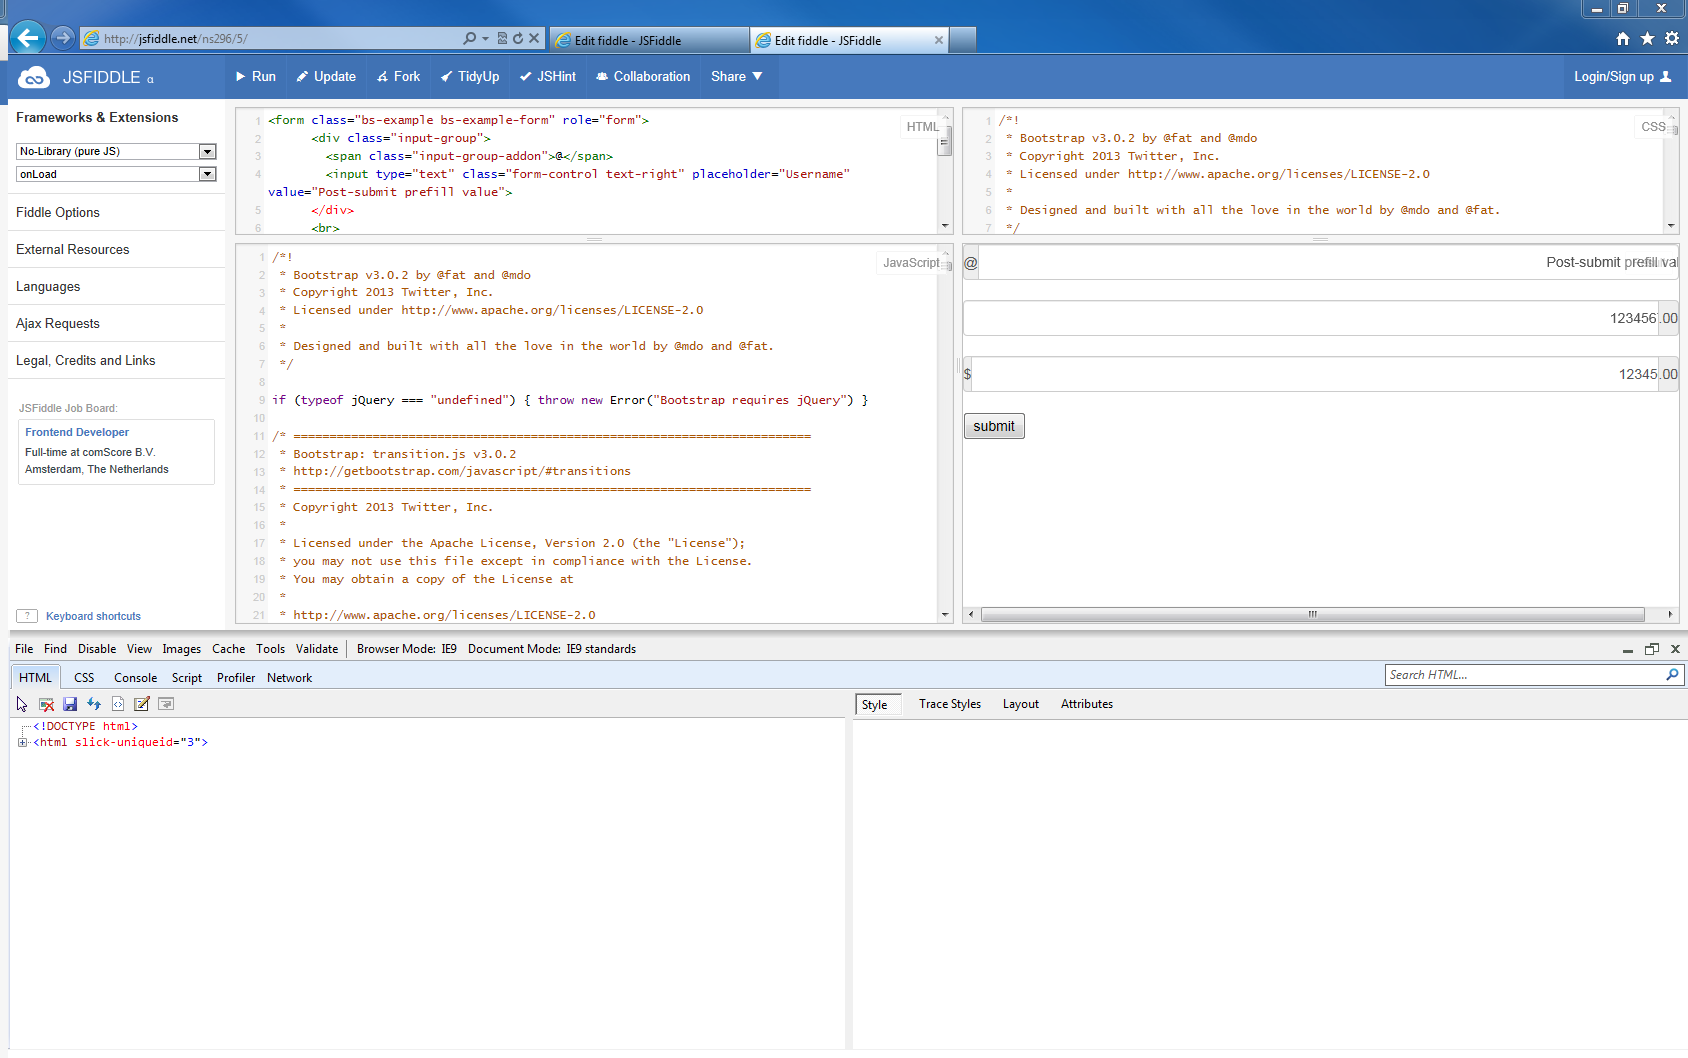Viewport: 1688px width, 1058px height.
Task: Click the browser Forward arrow button
Action: (x=62, y=38)
